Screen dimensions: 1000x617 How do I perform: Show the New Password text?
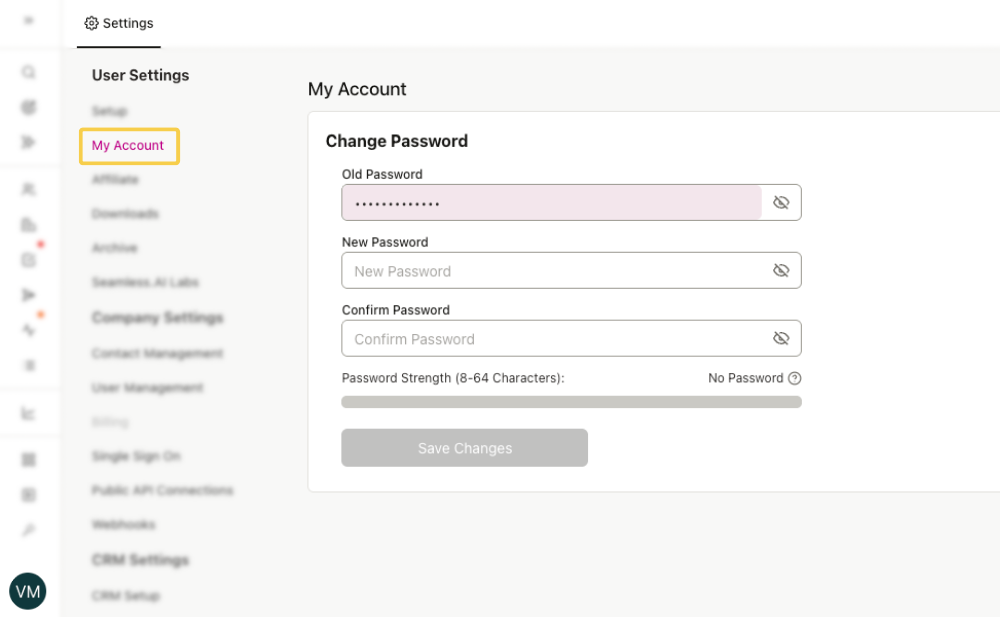[x=781, y=270]
